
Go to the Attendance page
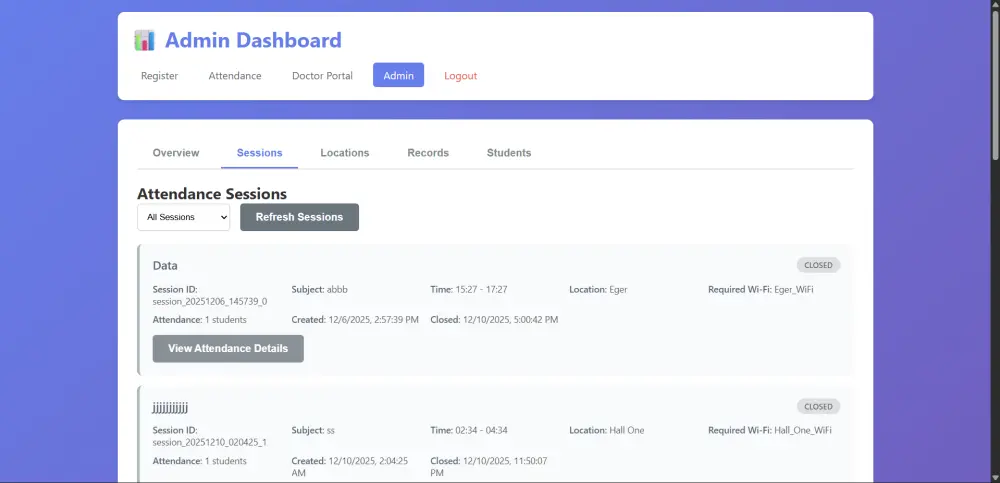click(x=235, y=75)
